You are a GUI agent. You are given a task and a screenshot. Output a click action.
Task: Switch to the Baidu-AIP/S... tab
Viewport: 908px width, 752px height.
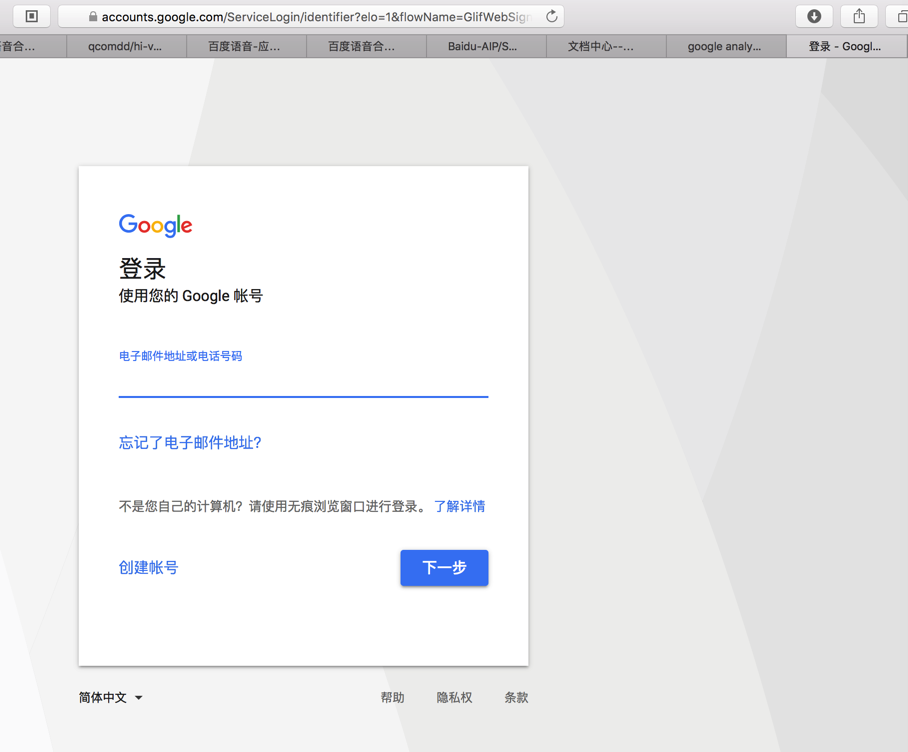point(486,46)
